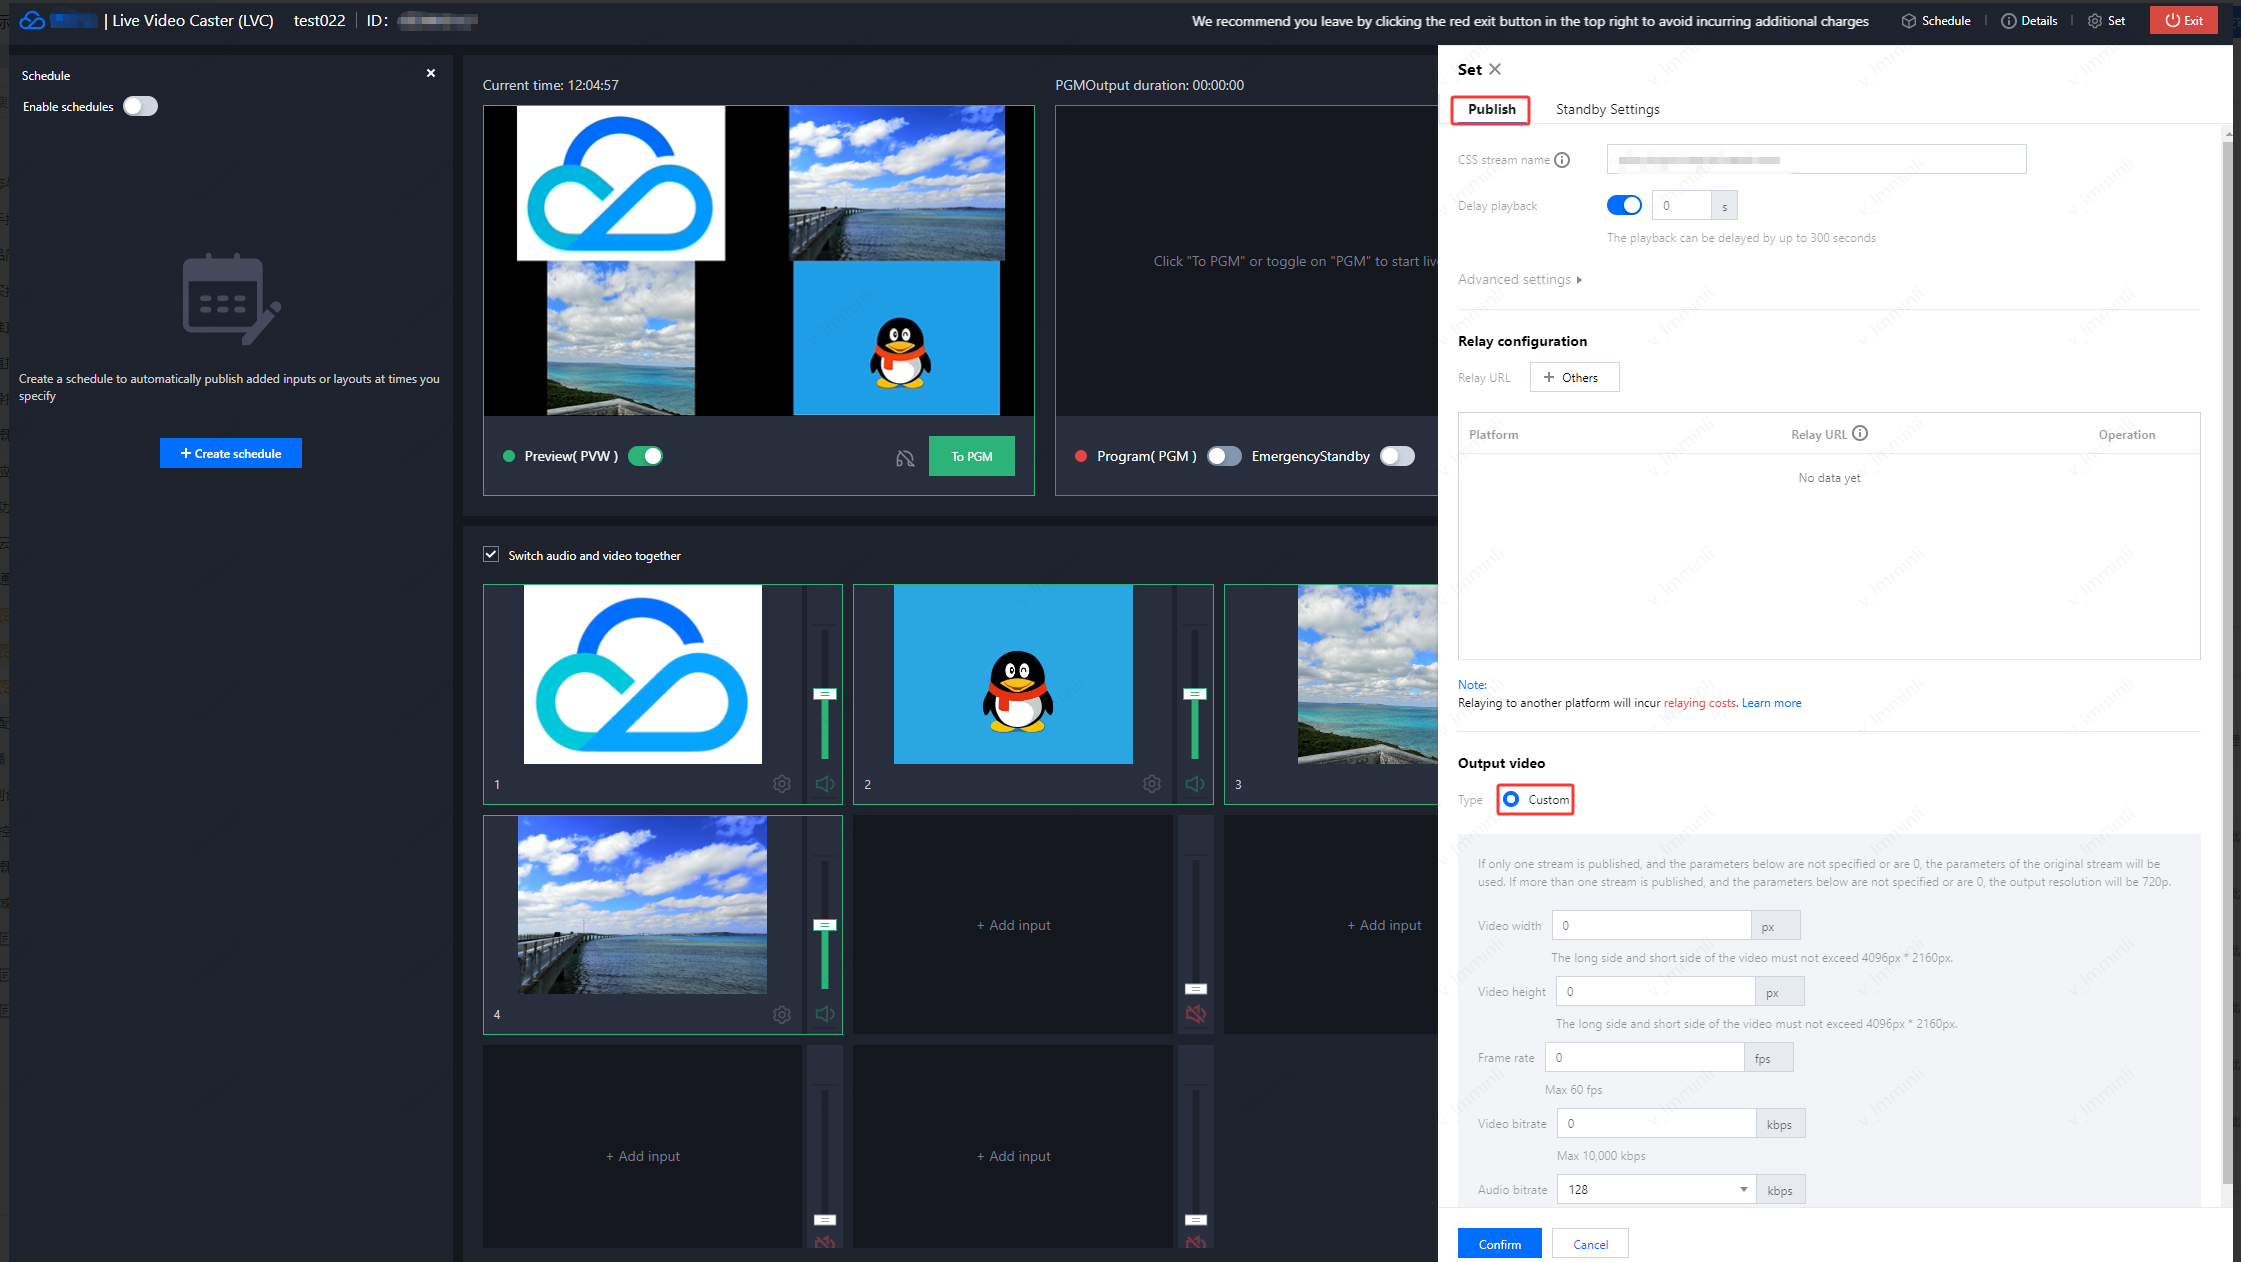2241x1262 pixels.
Task: Turn on Program PGM toggle
Action: click(x=1224, y=456)
